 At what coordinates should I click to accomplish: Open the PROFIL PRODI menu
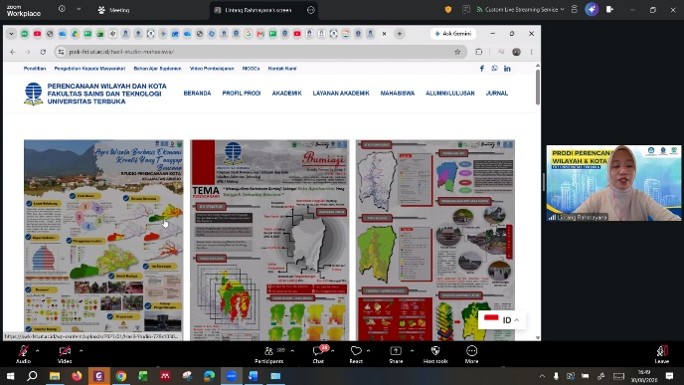tap(241, 93)
